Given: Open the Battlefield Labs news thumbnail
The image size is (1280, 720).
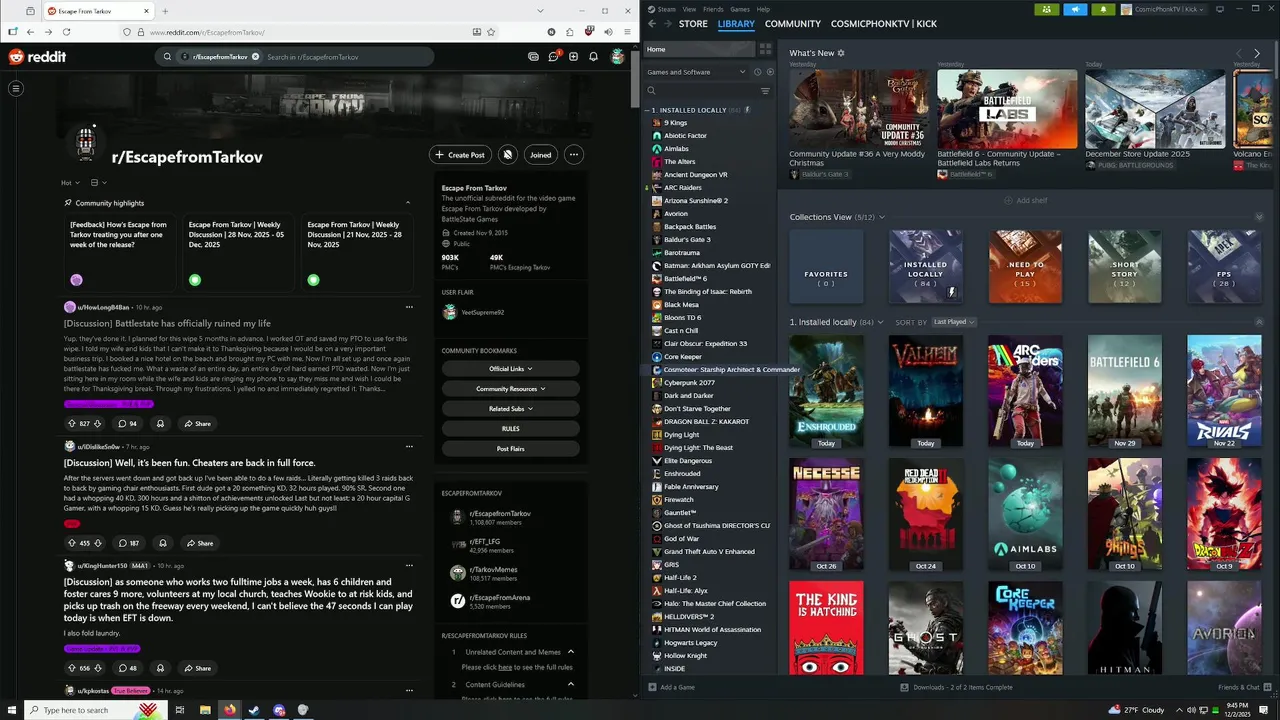Looking at the screenshot, I should point(1007,109).
